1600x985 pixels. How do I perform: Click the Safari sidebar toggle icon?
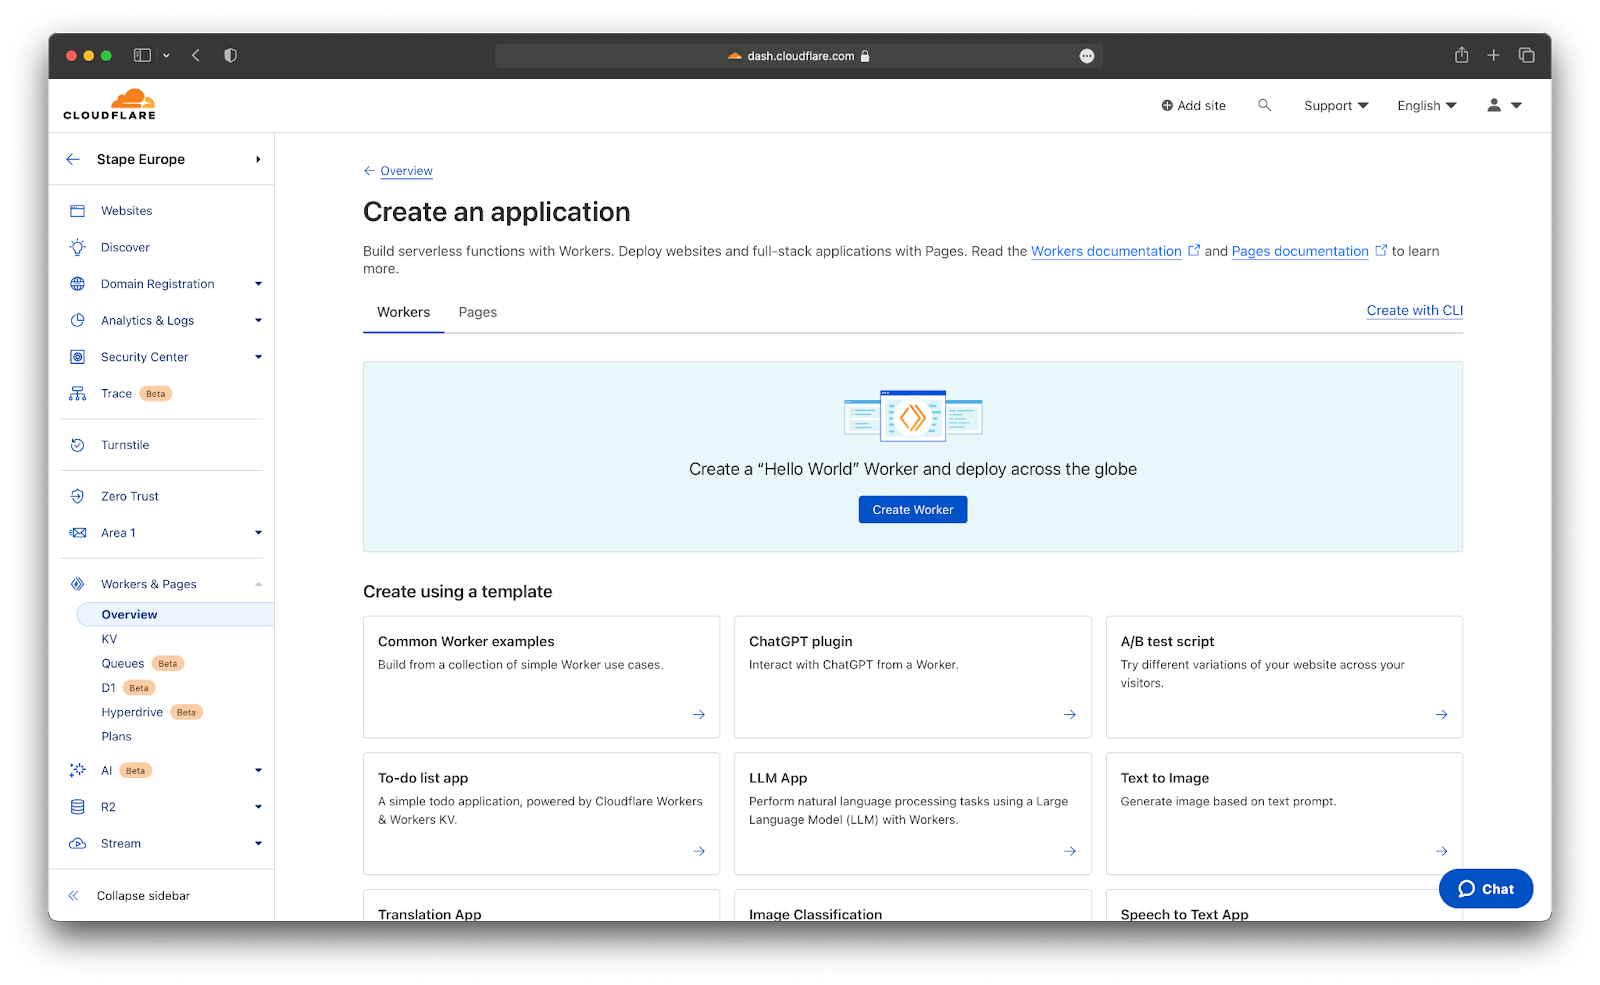143,56
